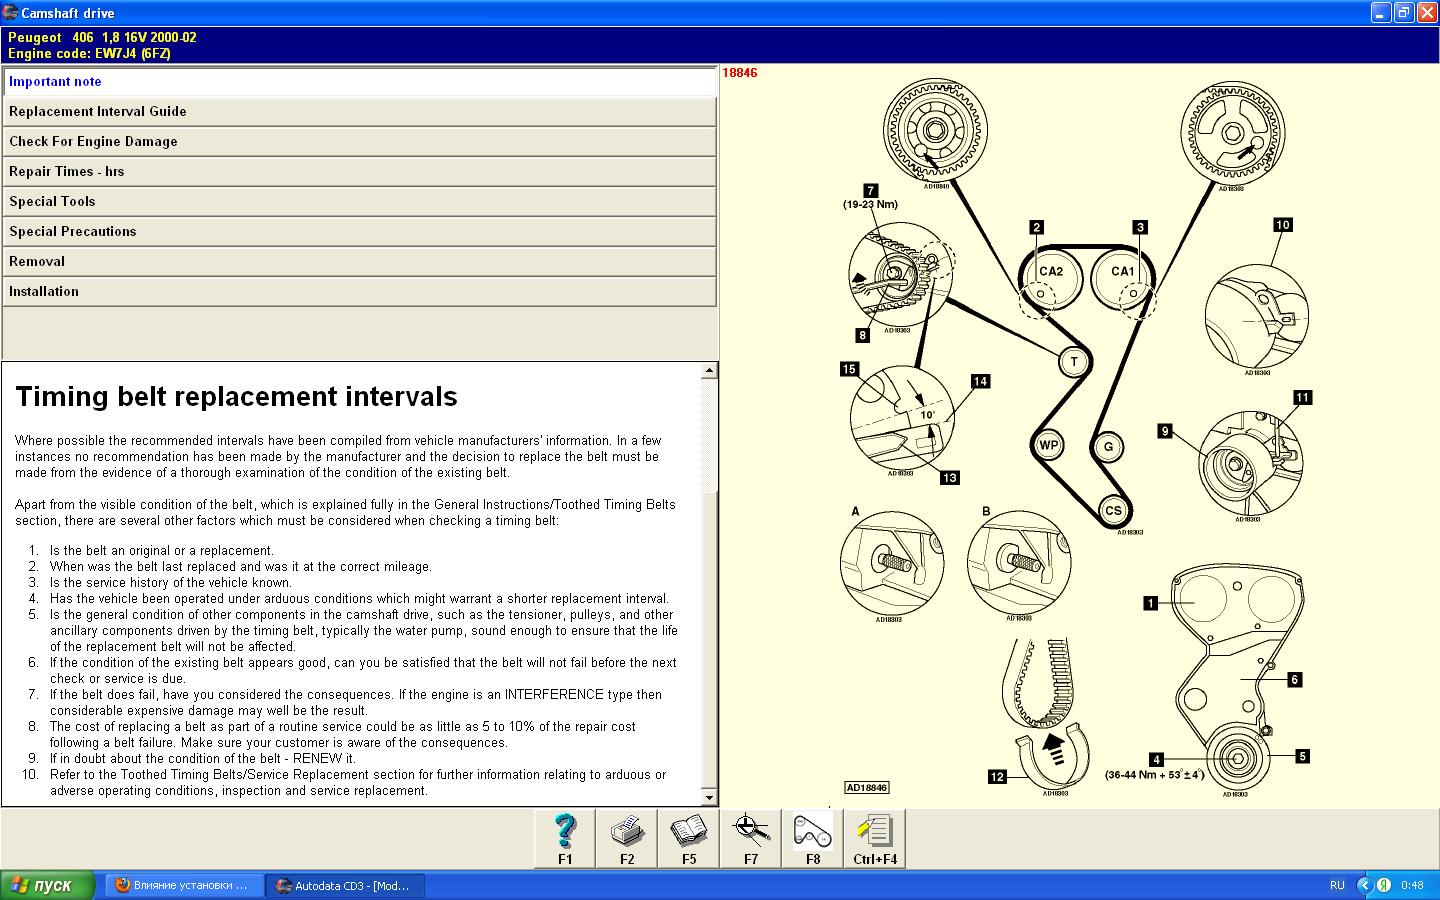The width and height of the screenshot is (1440, 900).
Task: Open Check For Engine Damage section
Action: tap(359, 142)
